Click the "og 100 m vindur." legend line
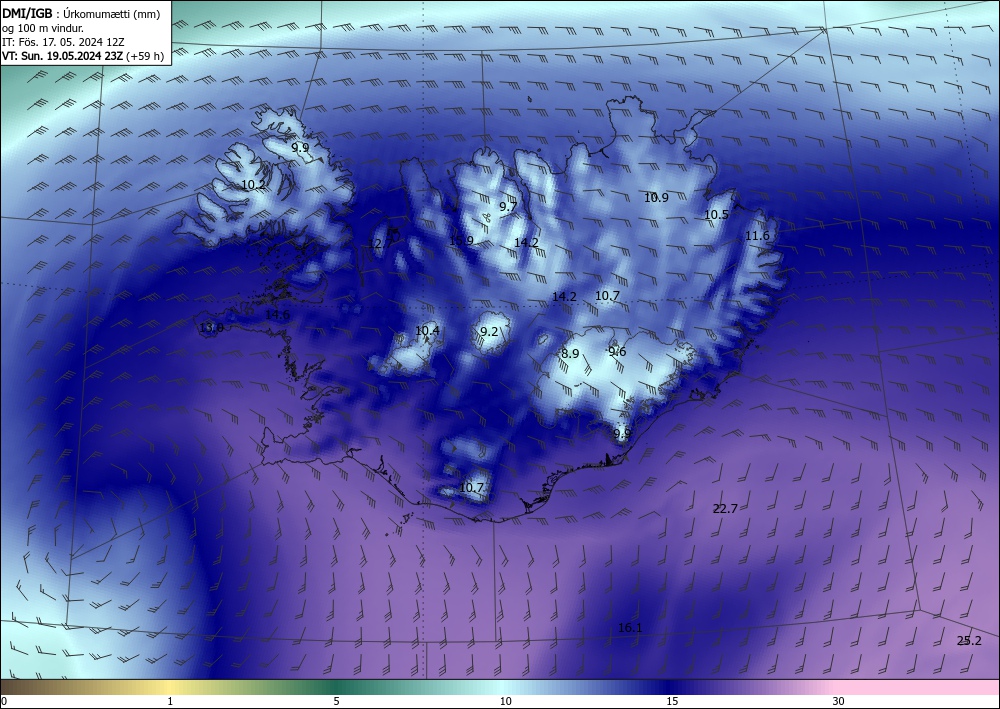Viewport: 1000px width, 709px height. [43, 28]
